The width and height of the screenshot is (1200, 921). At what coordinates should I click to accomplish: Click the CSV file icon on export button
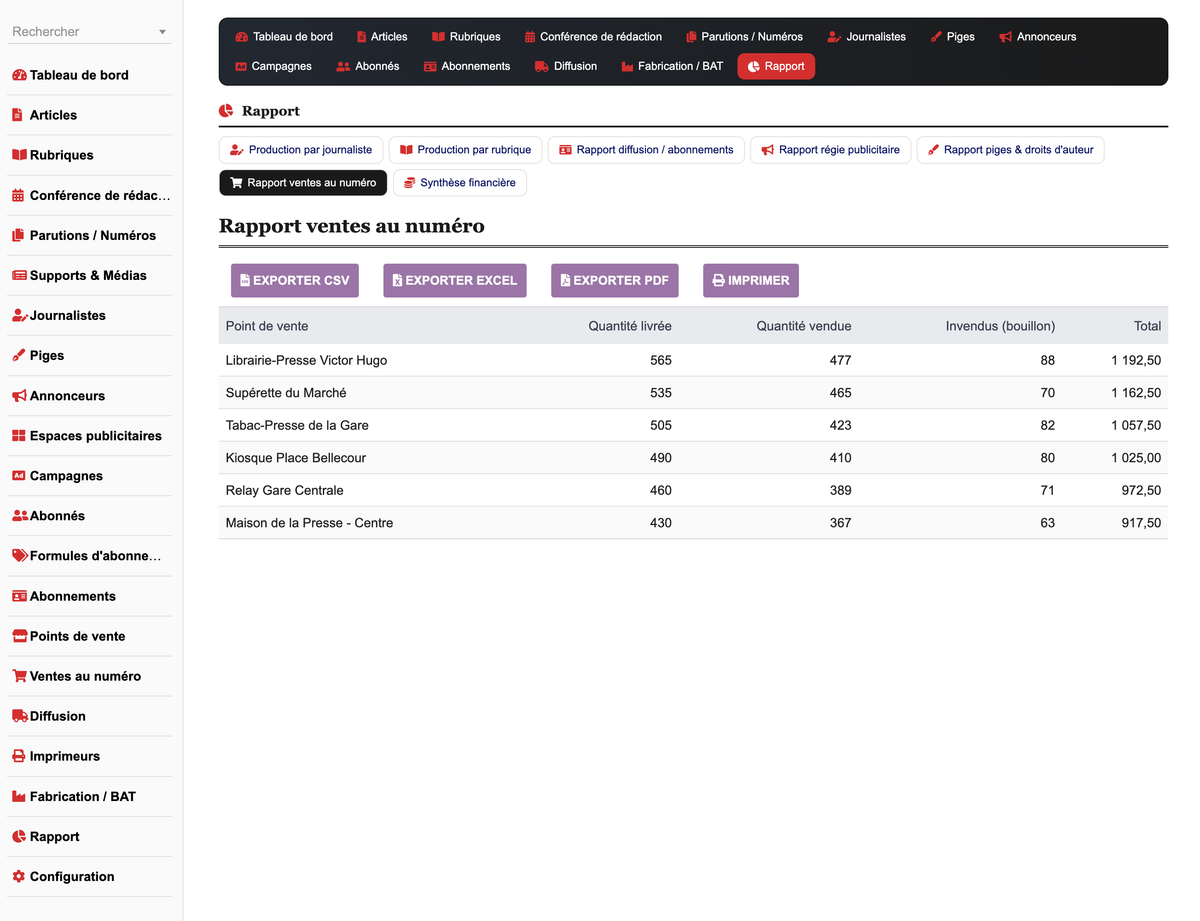pyautogui.click(x=245, y=281)
